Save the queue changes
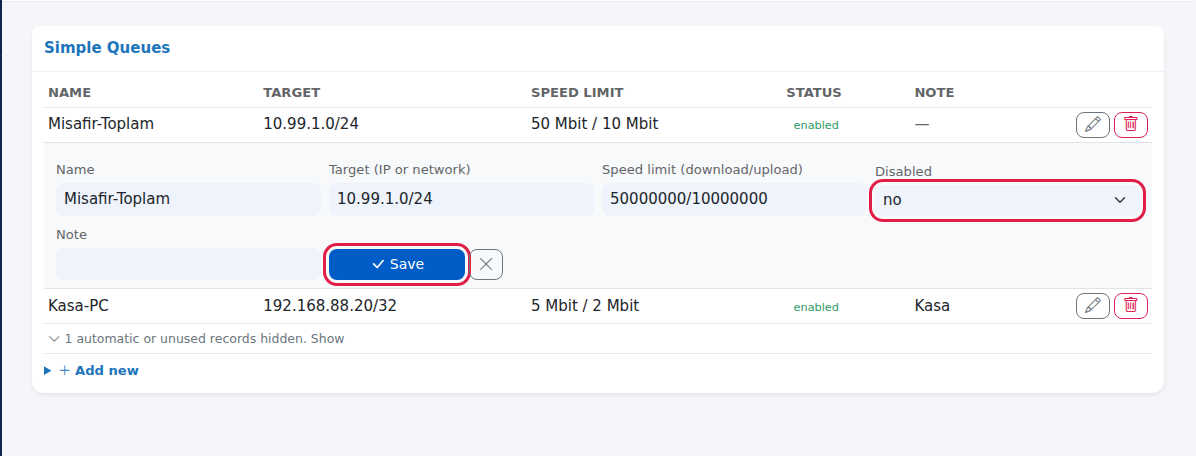The width and height of the screenshot is (1196, 456). [397, 265]
